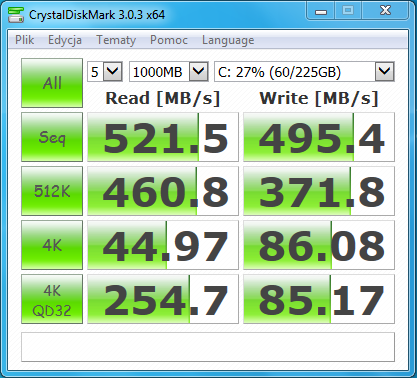
Task: Close the CrystalDiskMark window
Action: 385,11
